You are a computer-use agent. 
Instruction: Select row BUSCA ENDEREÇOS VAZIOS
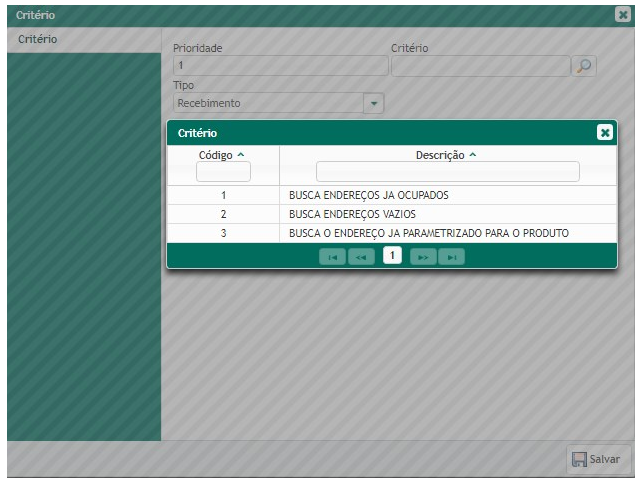click(392, 214)
